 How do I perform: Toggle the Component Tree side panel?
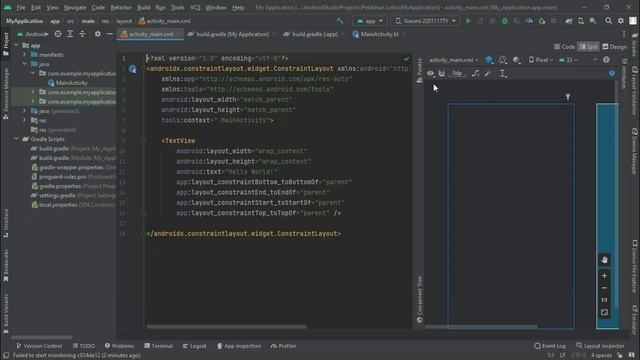click(x=419, y=300)
